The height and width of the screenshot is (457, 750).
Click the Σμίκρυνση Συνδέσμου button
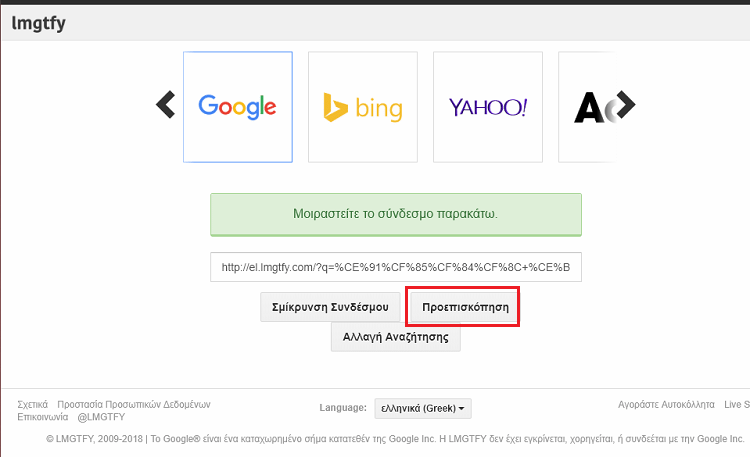click(330, 307)
